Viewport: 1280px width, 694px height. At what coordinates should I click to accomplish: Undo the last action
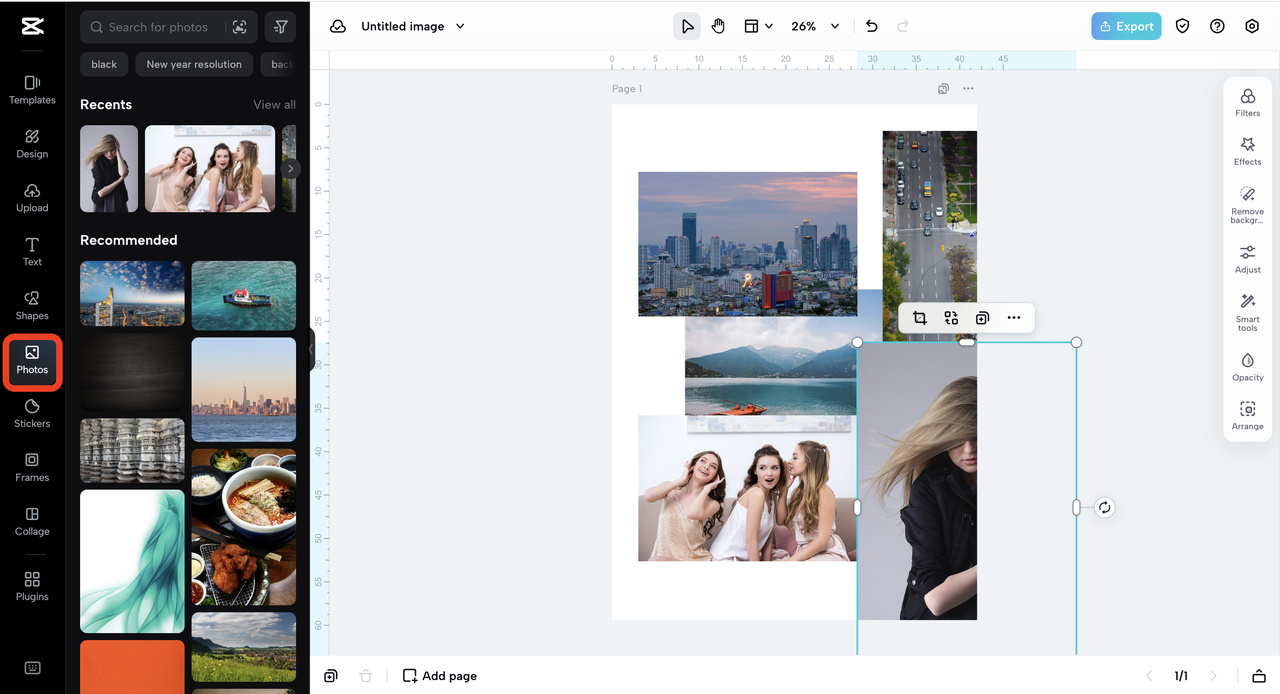coord(871,26)
